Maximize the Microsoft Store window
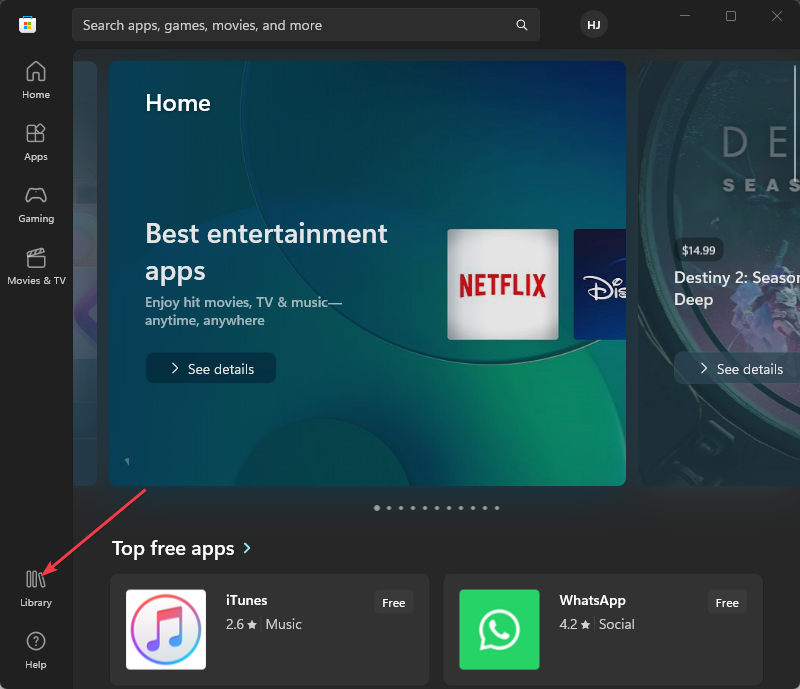 click(x=731, y=16)
